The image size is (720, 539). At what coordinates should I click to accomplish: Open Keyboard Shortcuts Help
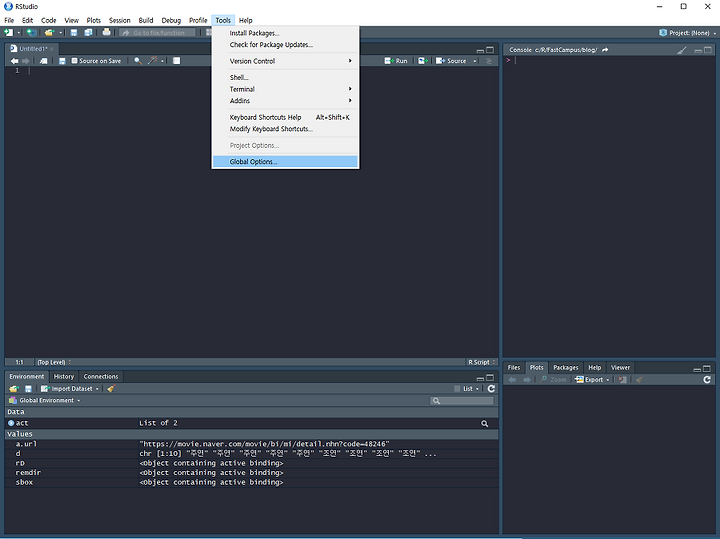point(285,117)
